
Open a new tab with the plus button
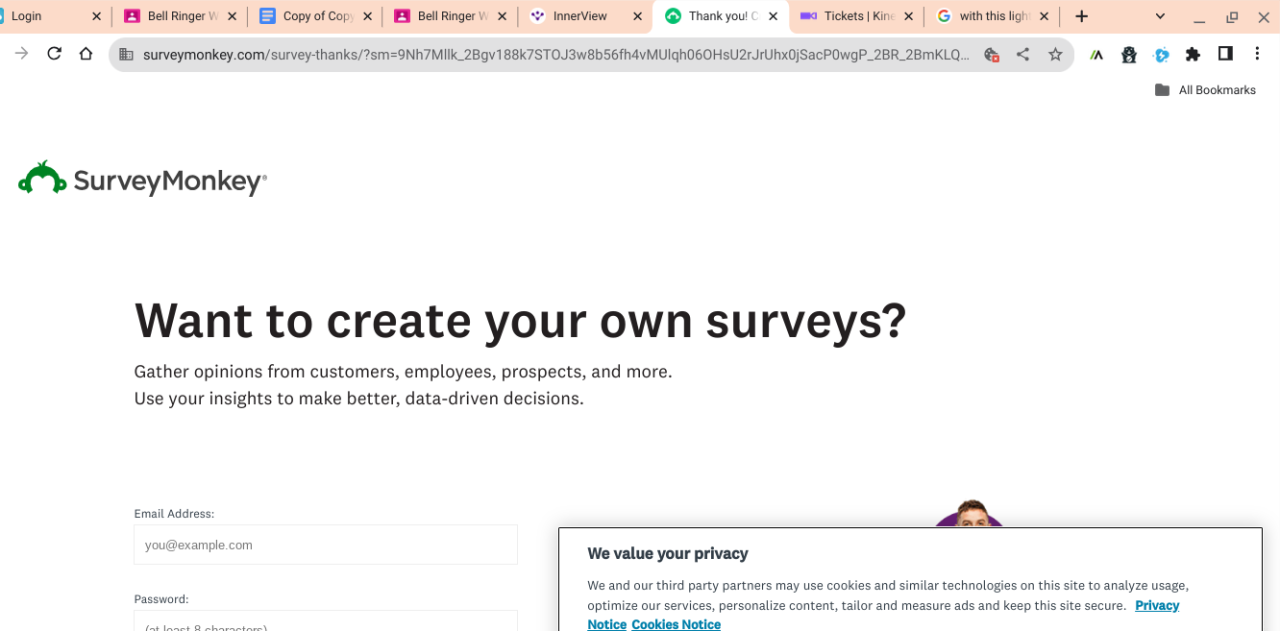[x=1081, y=16]
